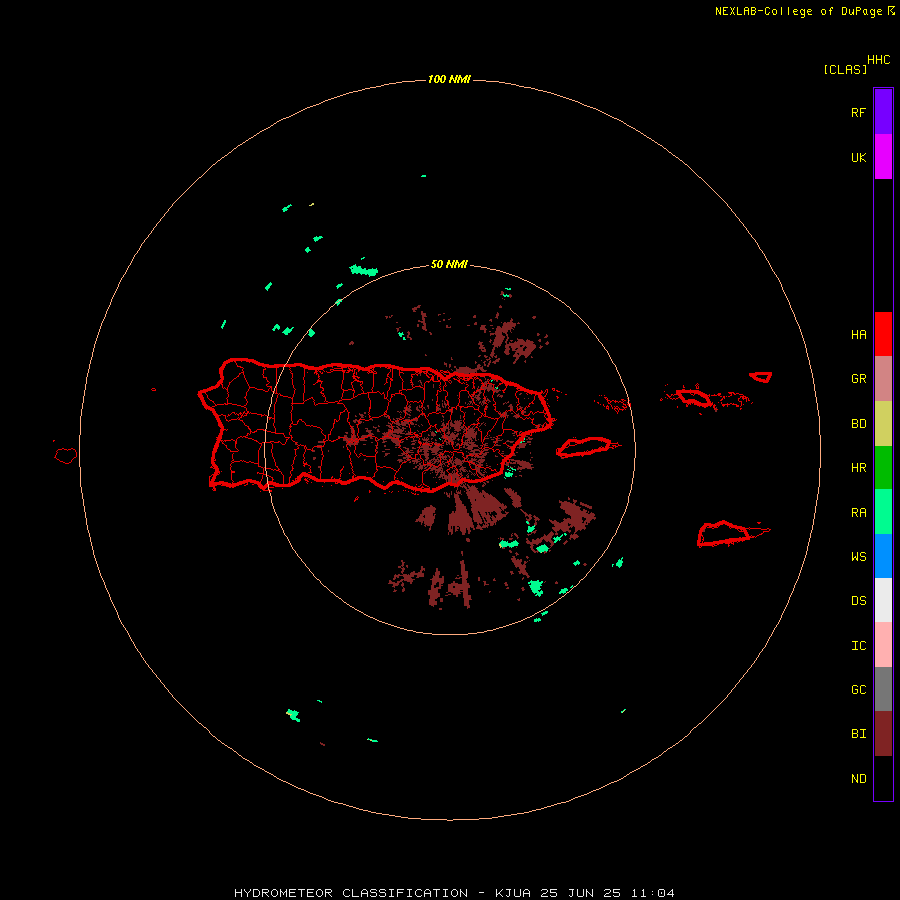Click the 'IC' legend label
This screenshot has height=900, width=900.
click(x=858, y=646)
